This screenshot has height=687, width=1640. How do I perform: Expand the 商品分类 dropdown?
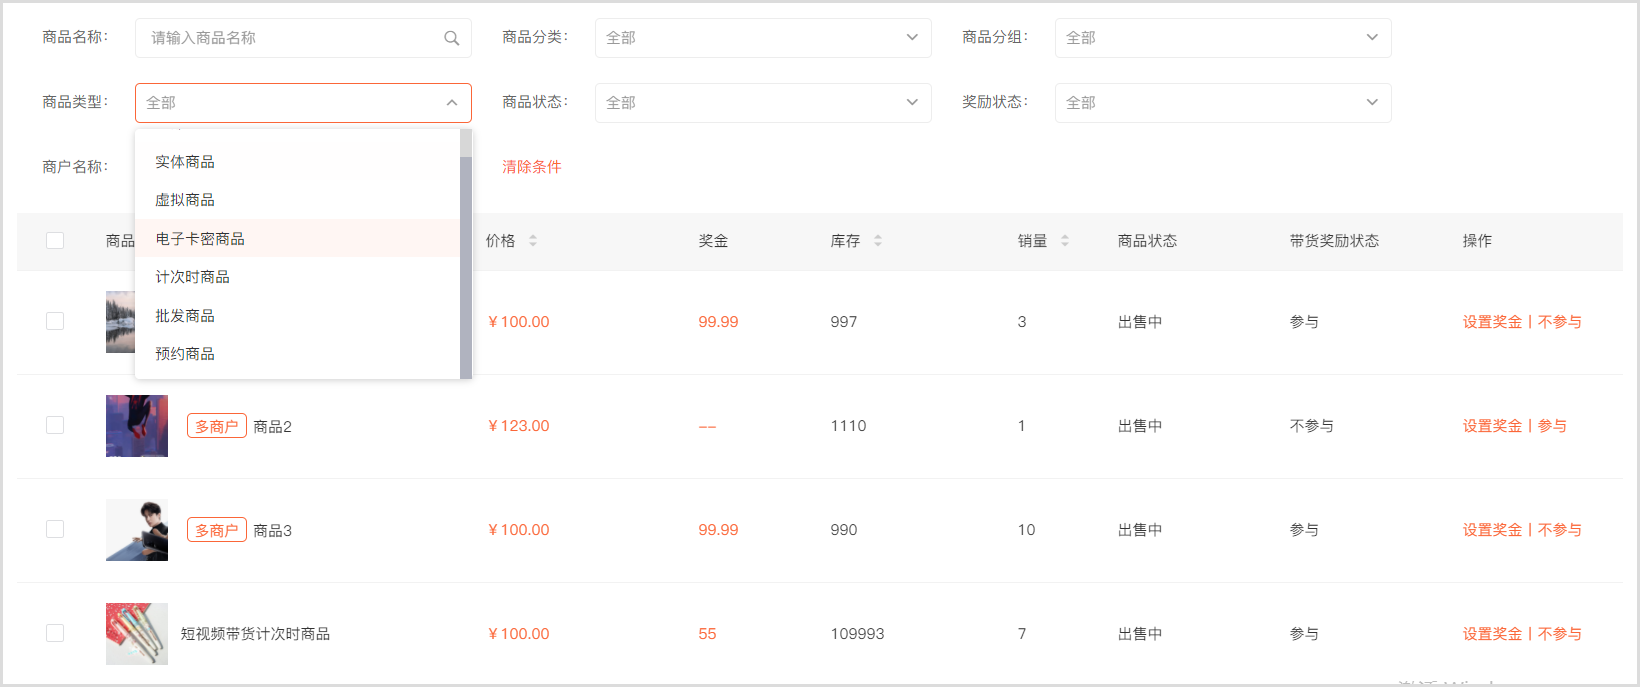click(762, 38)
